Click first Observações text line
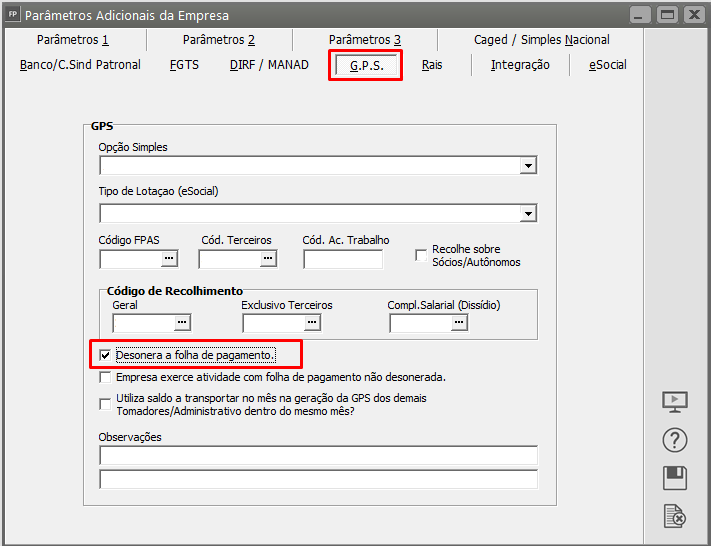711x546 pixels. click(319, 455)
